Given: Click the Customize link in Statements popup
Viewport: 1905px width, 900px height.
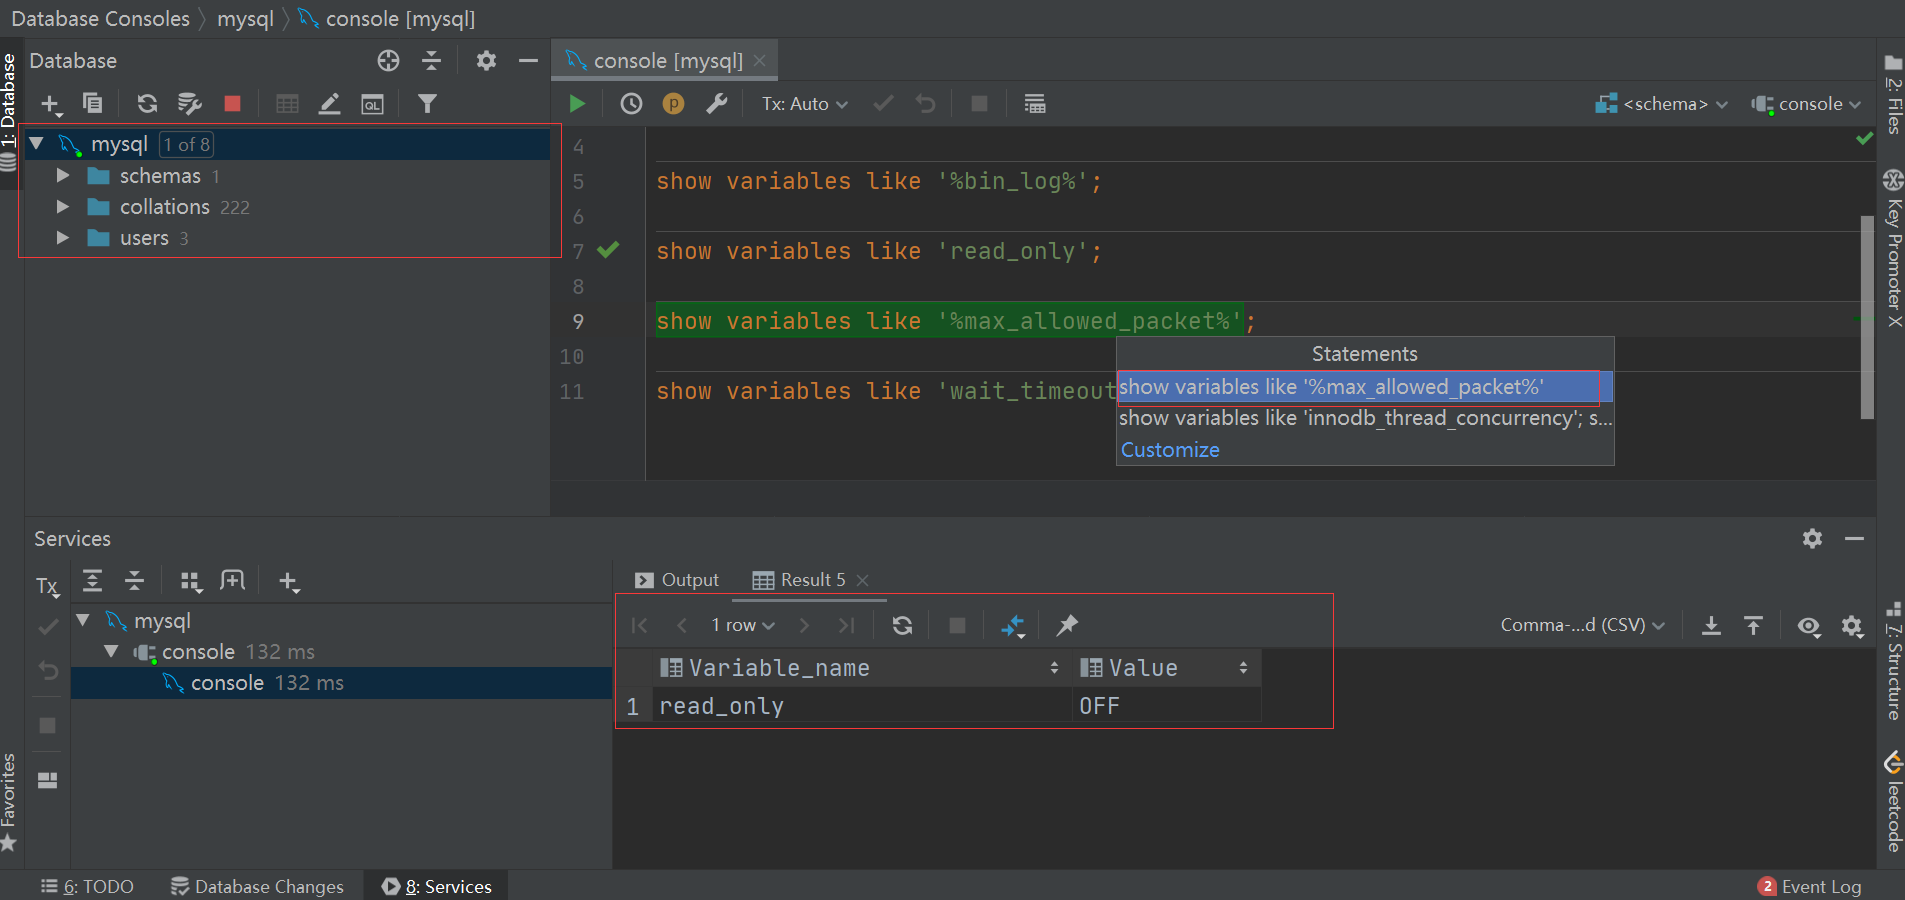Looking at the screenshot, I should [1169, 449].
